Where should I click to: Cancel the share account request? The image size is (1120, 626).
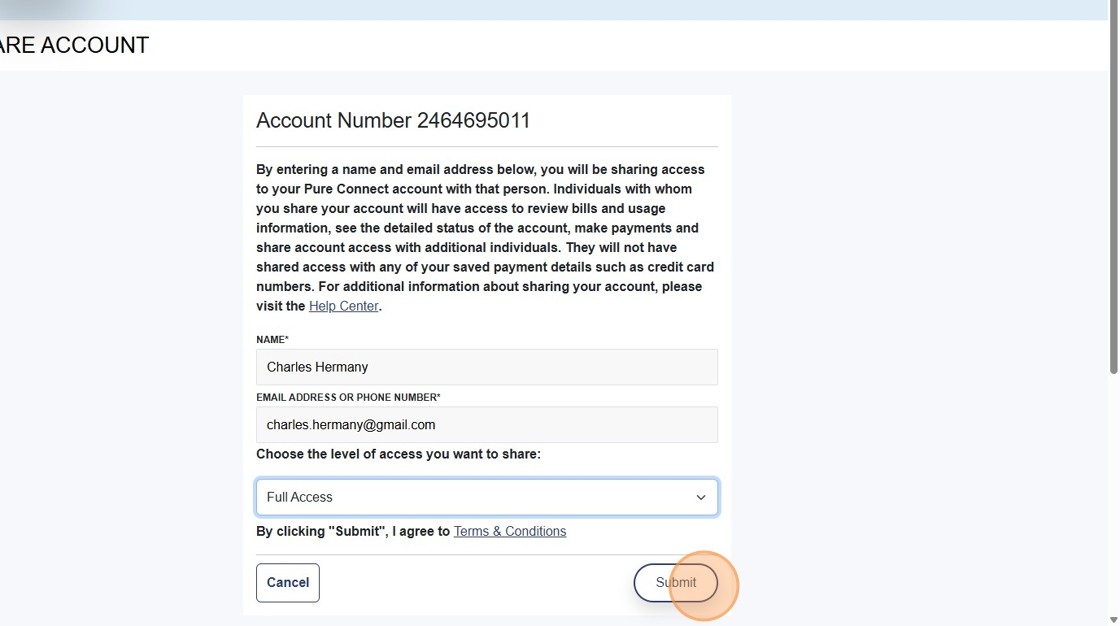287,582
